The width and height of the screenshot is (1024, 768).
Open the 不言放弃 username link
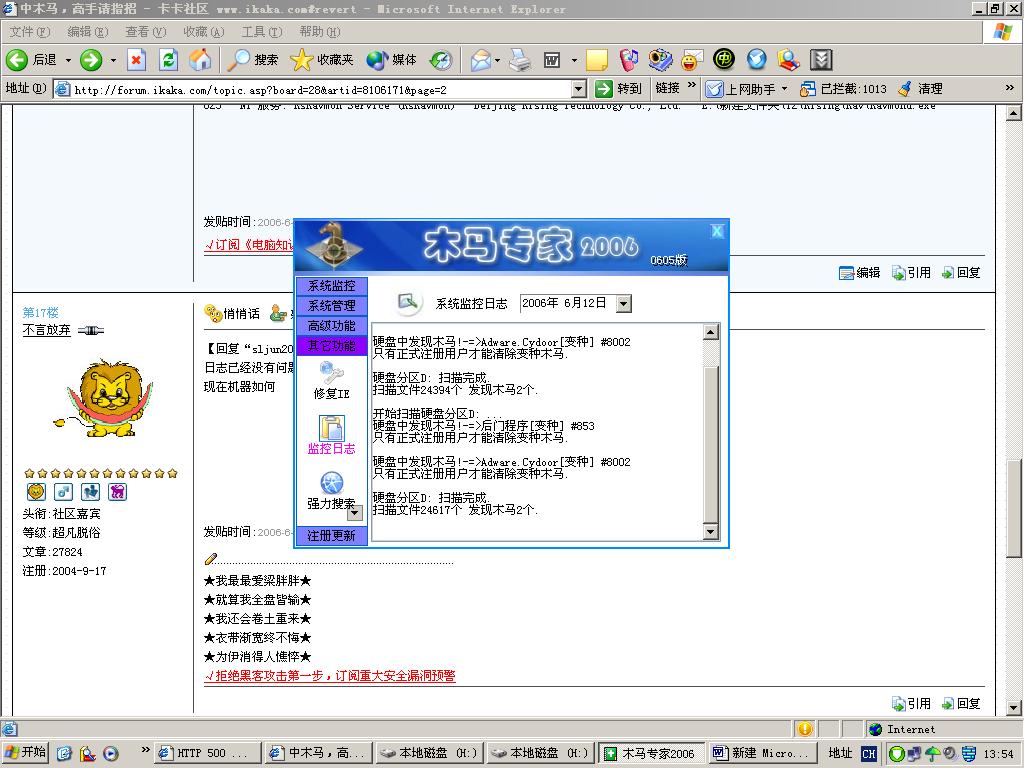click(x=46, y=330)
